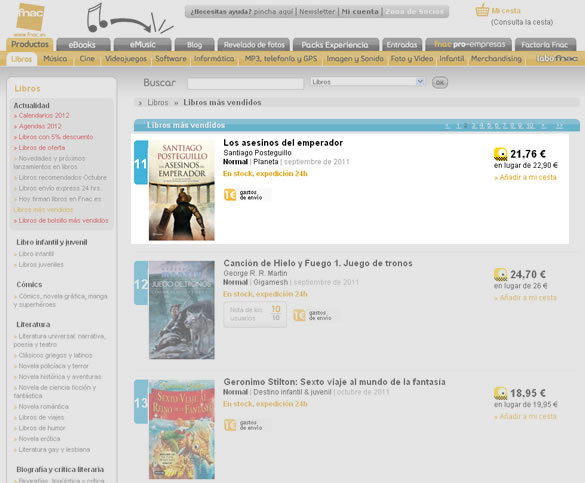Open Sexto viaje al reino de la fantasía cover

click(182, 429)
